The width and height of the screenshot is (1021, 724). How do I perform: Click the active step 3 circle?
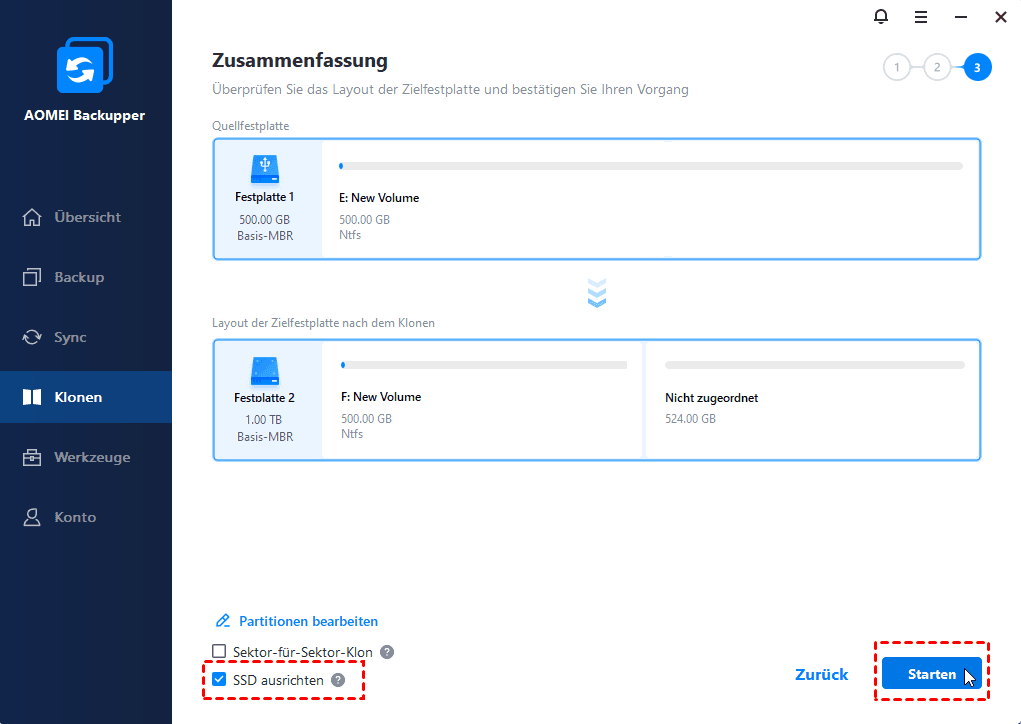click(x=977, y=67)
